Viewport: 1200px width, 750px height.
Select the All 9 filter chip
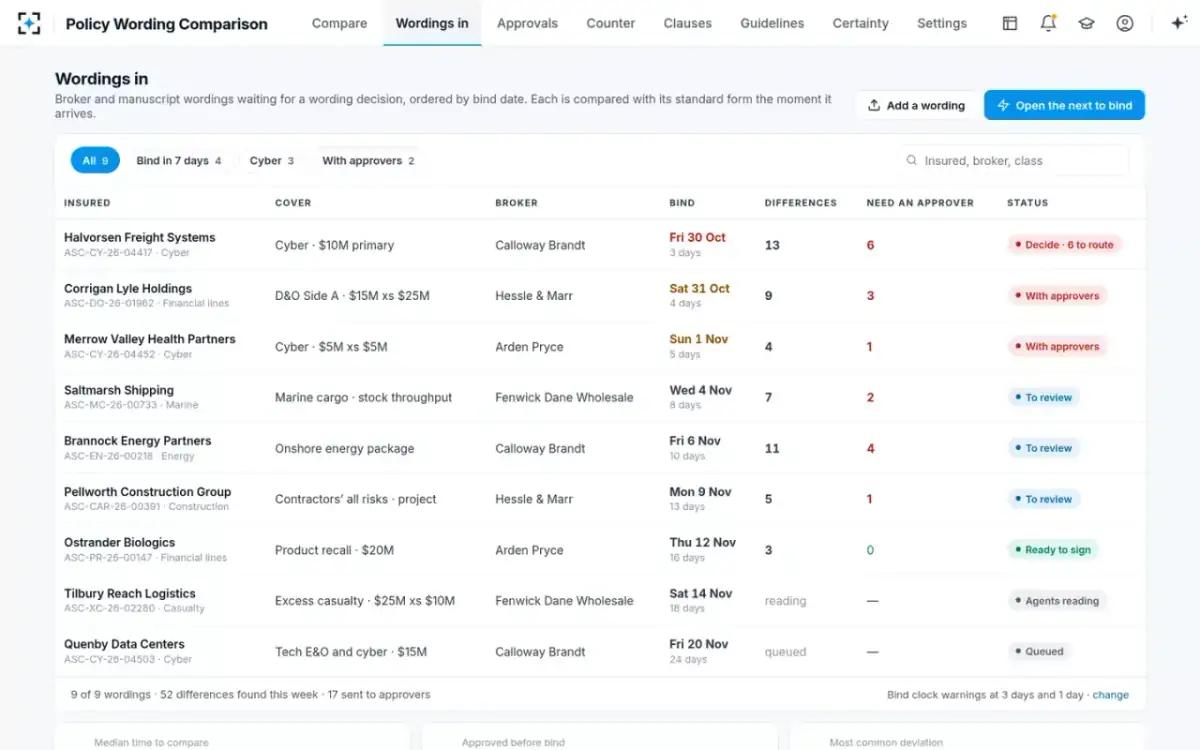click(x=95, y=160)
